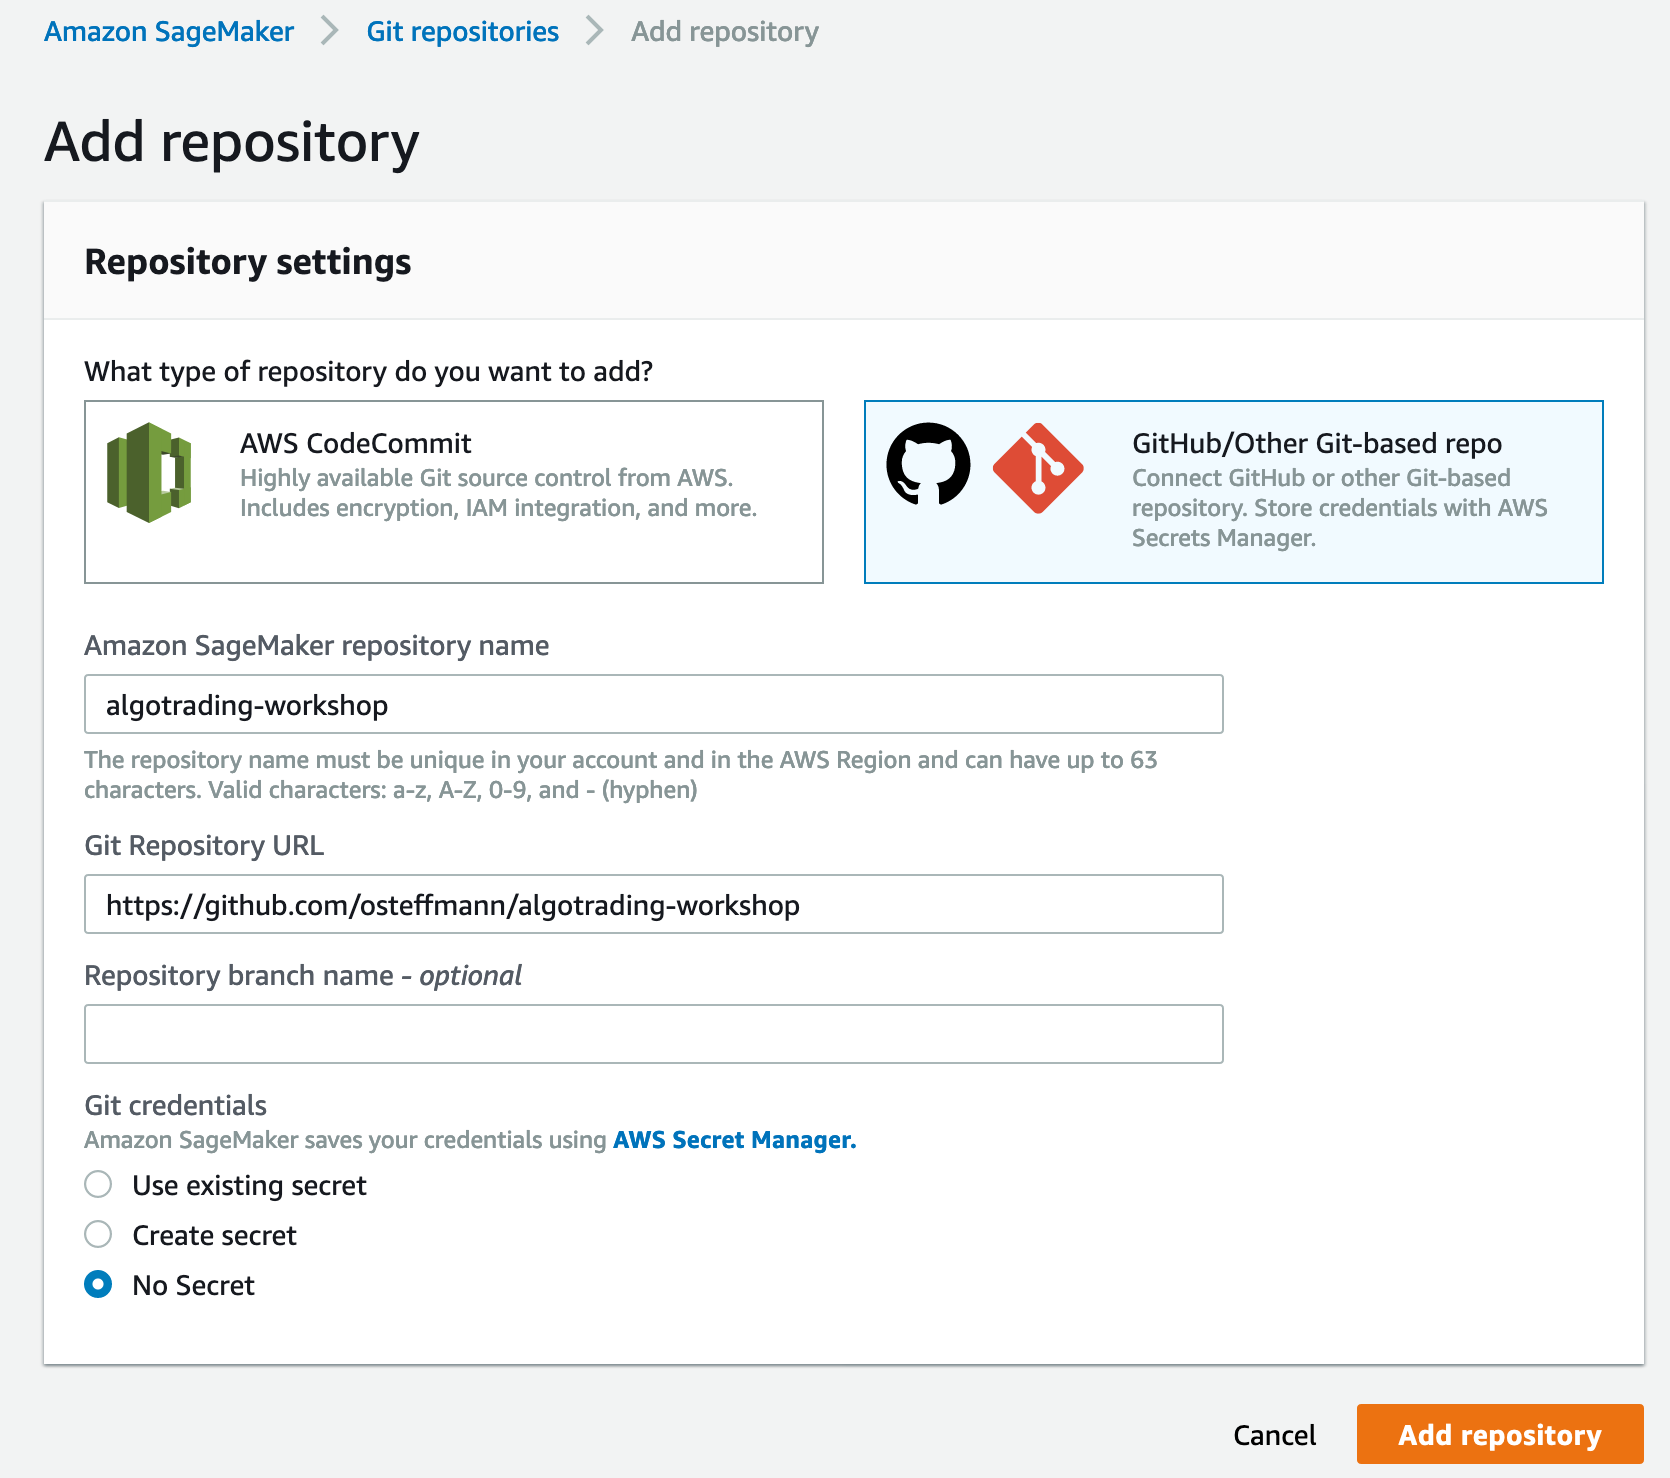The height and width of the screenshot is (1478, 1670).
Task: Click the chevron after Amazon SageMaker breadcrumb
Action: pos(330,31)
